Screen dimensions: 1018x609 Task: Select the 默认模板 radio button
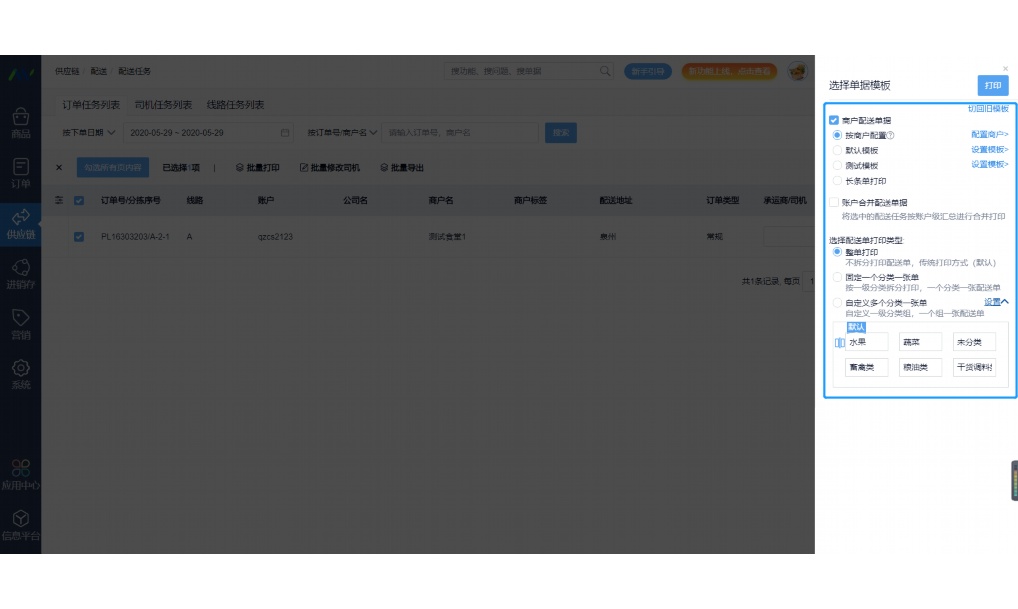click(x=838, y=152)
